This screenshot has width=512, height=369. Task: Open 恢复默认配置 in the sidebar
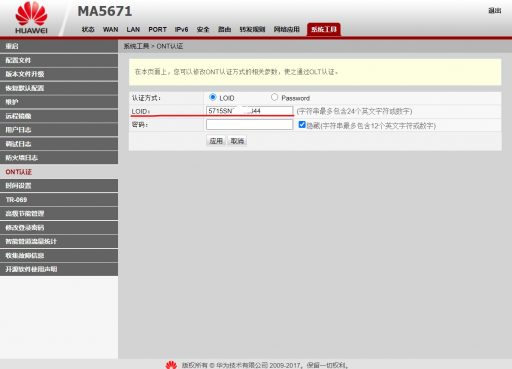point(59,88)
